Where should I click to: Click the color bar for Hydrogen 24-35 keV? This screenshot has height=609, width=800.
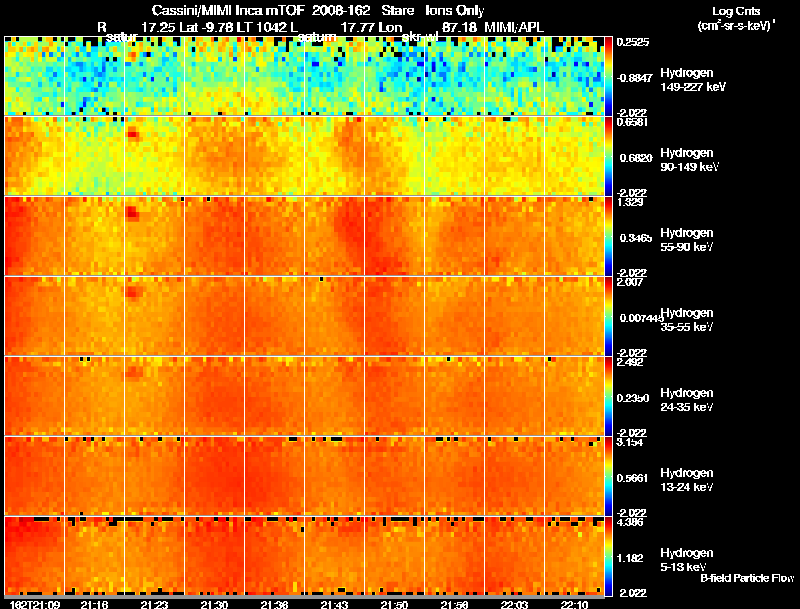point(608,396)
